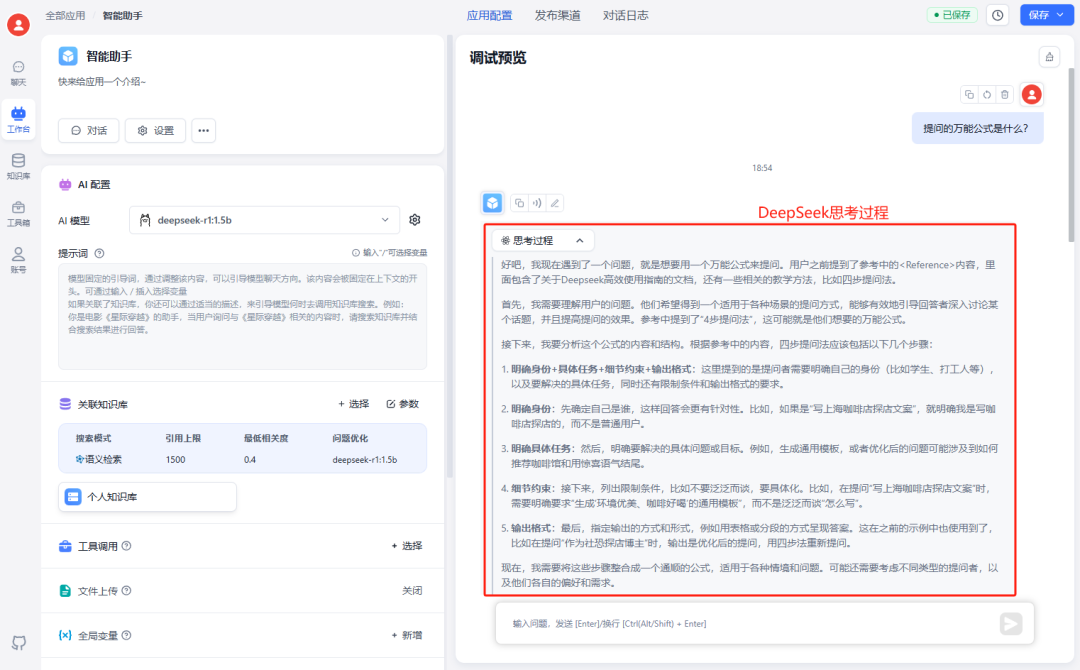Click the 0.4 最低相关度 value
Screen dimensions: 1080x670
click(x=249, y=459)
